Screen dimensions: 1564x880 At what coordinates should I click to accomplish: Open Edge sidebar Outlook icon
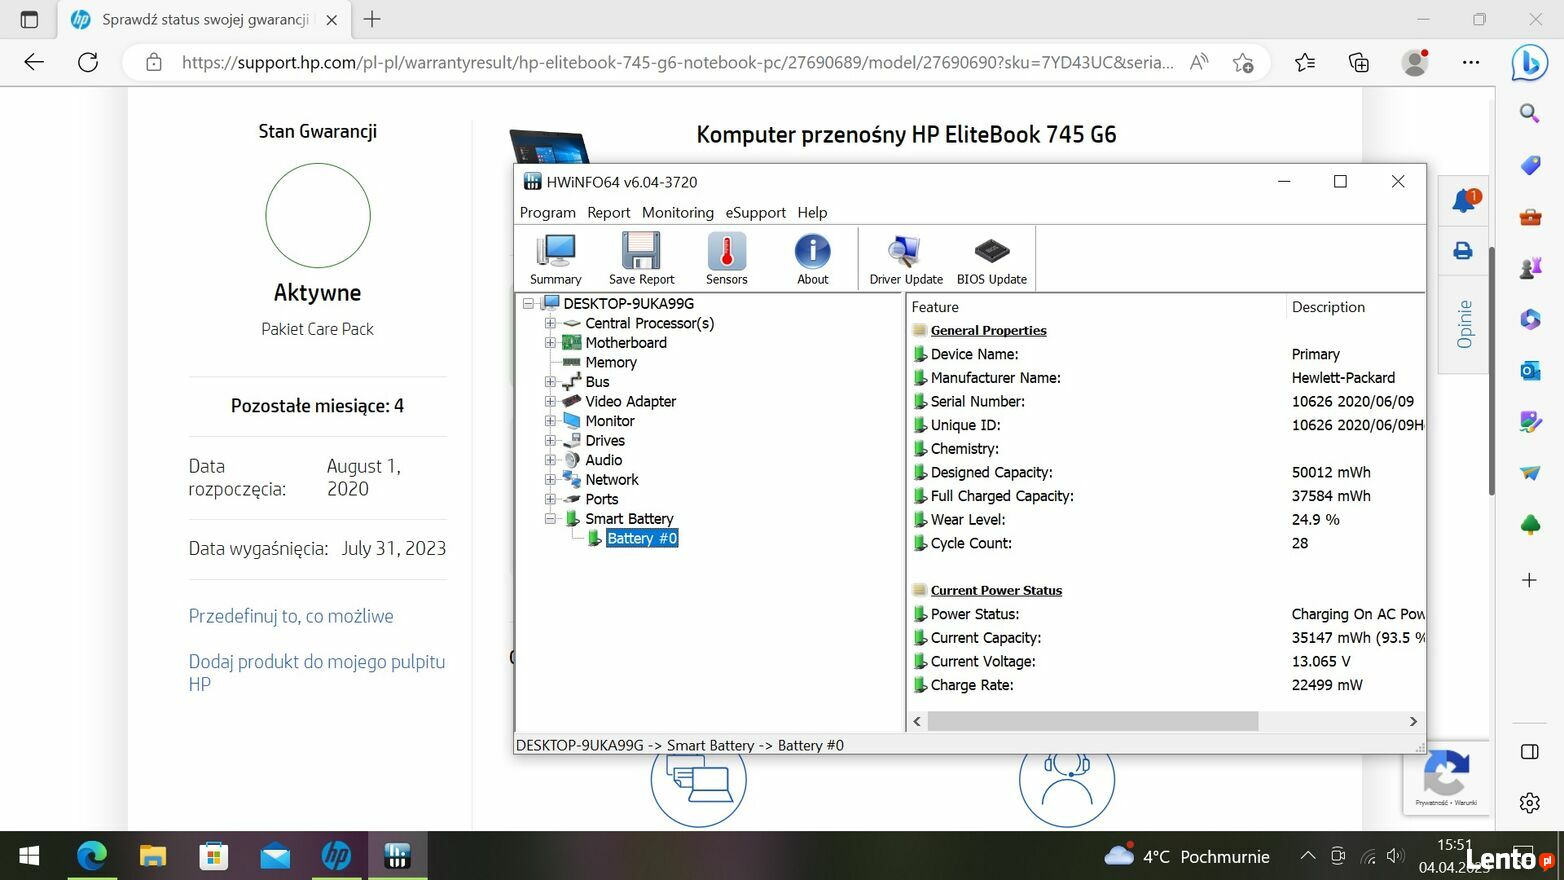[x=1530, y=371]
